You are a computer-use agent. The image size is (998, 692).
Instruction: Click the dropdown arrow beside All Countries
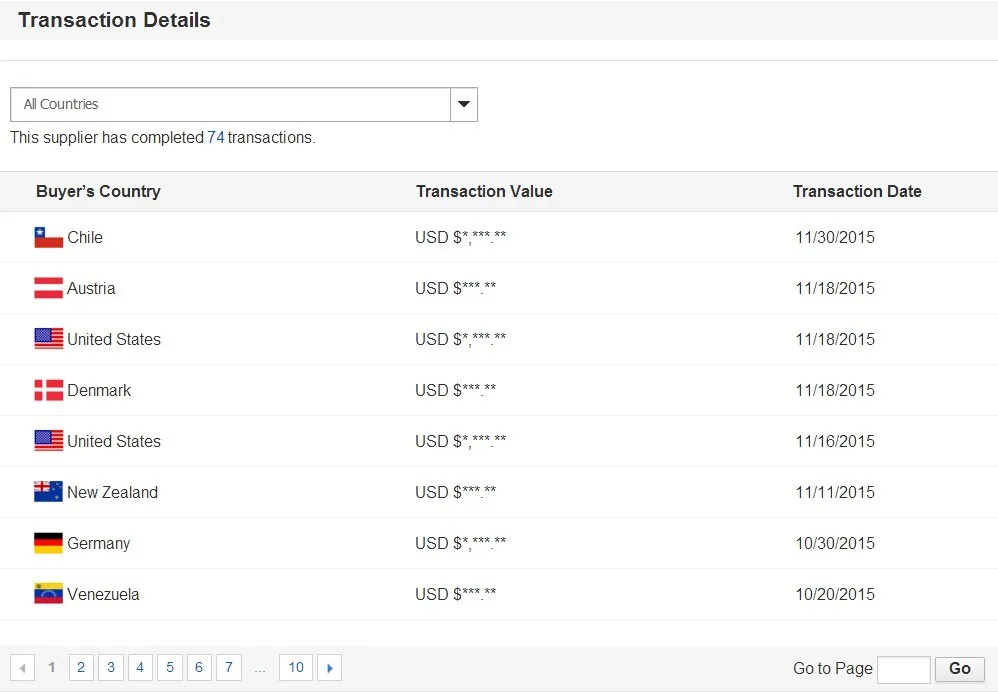point(464,104)
